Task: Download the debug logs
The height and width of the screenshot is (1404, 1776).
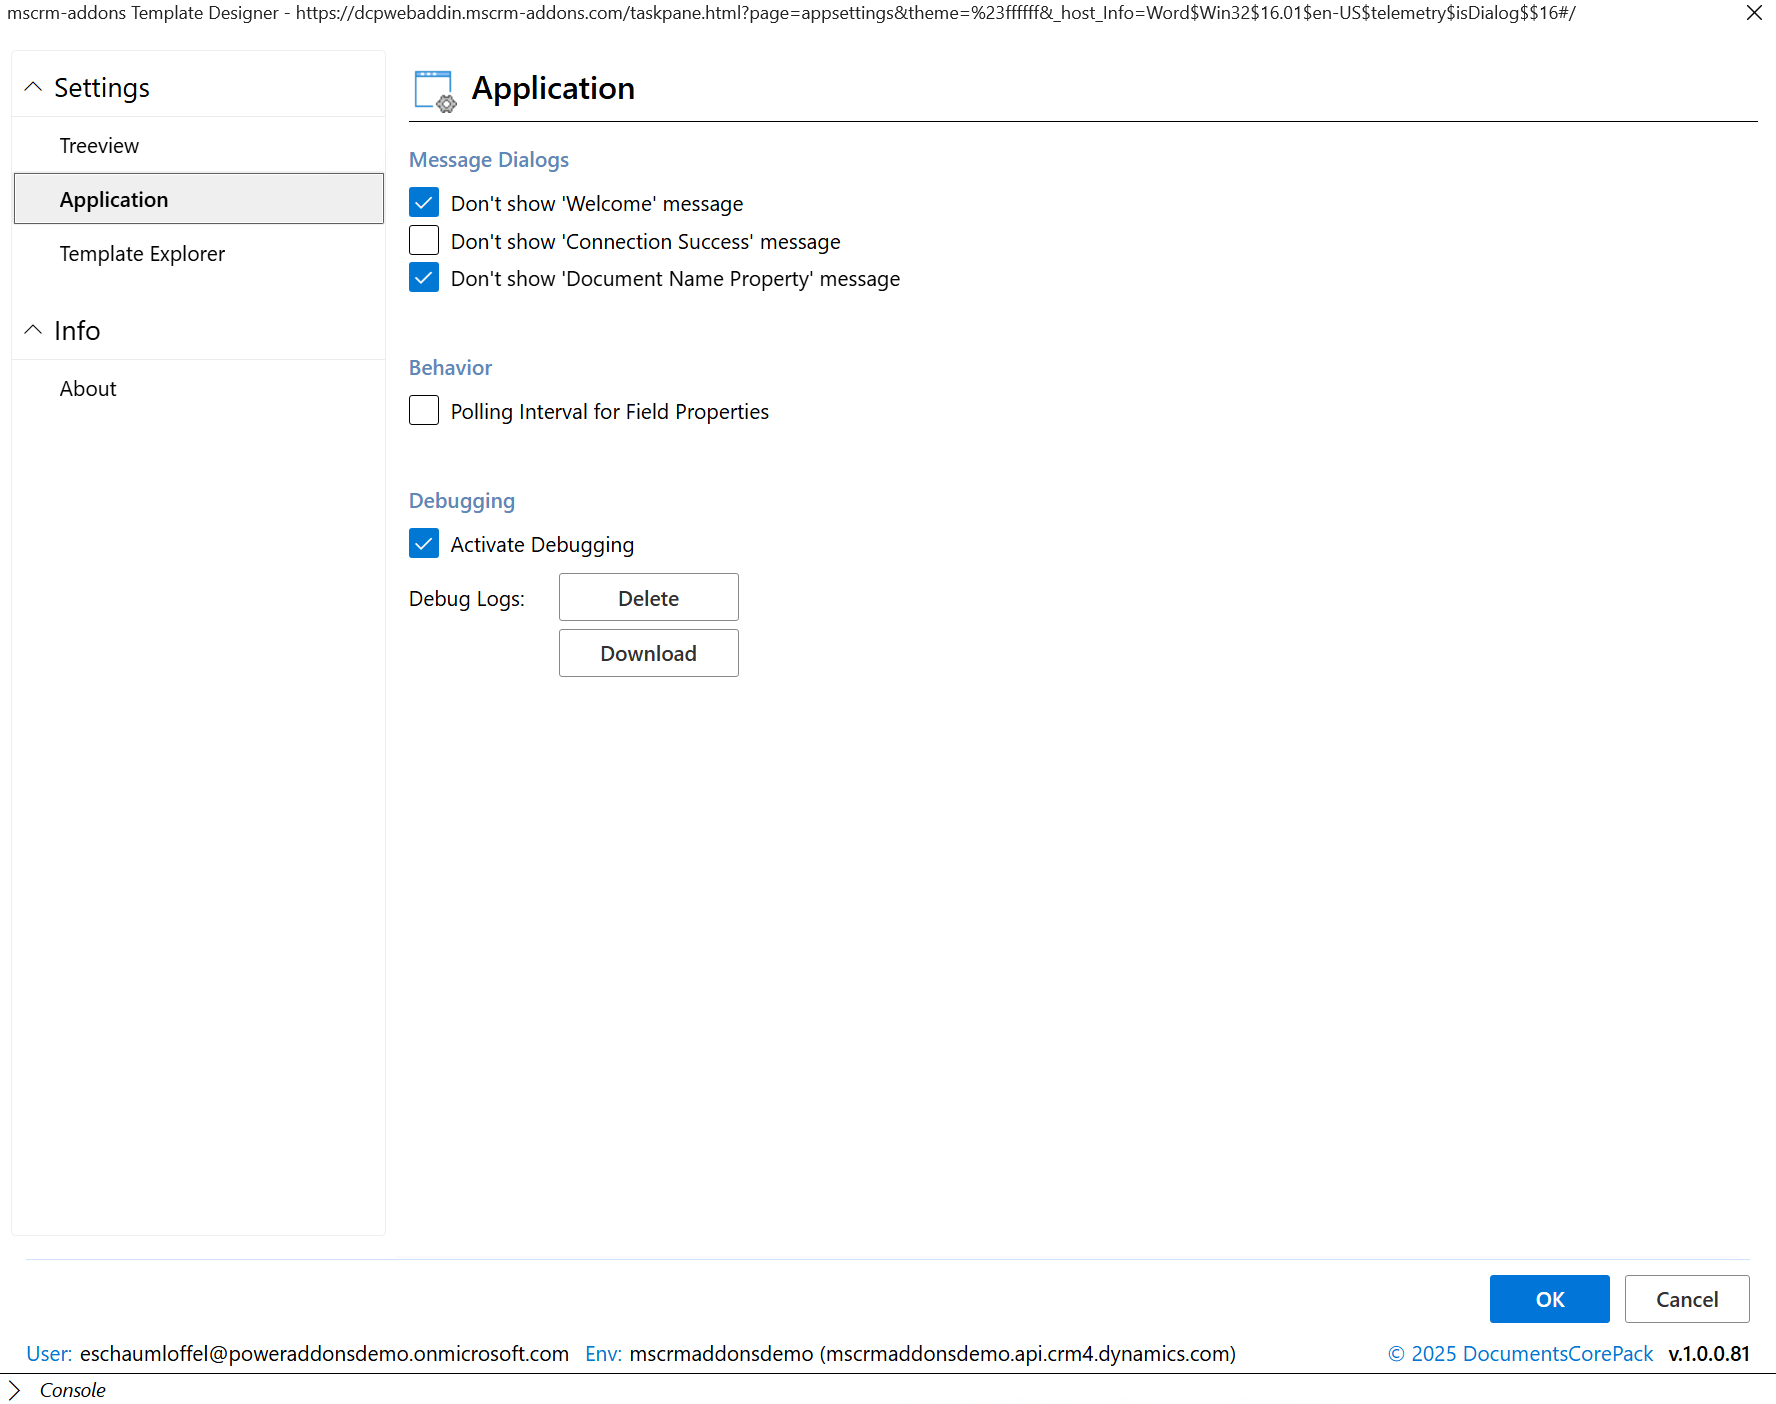Action: [x=648, y=653]
